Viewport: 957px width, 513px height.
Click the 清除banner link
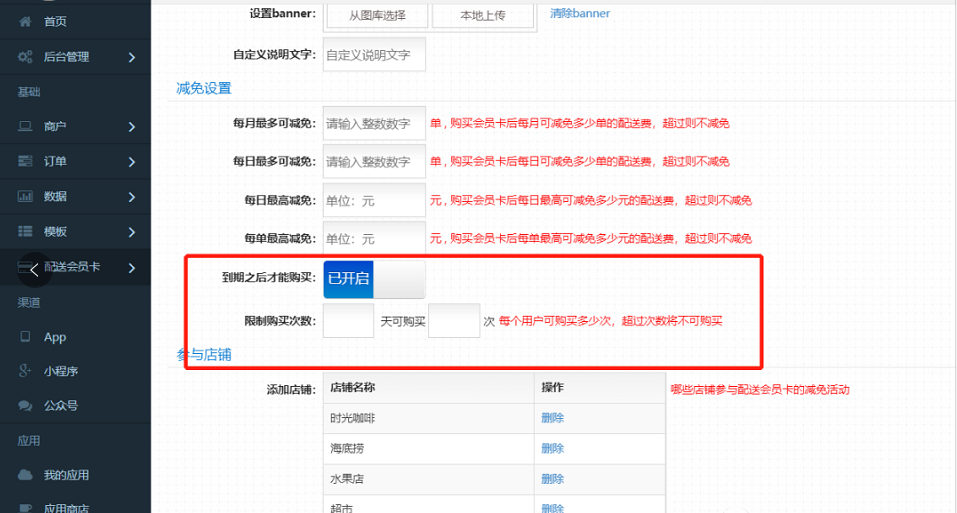point(580,14)
